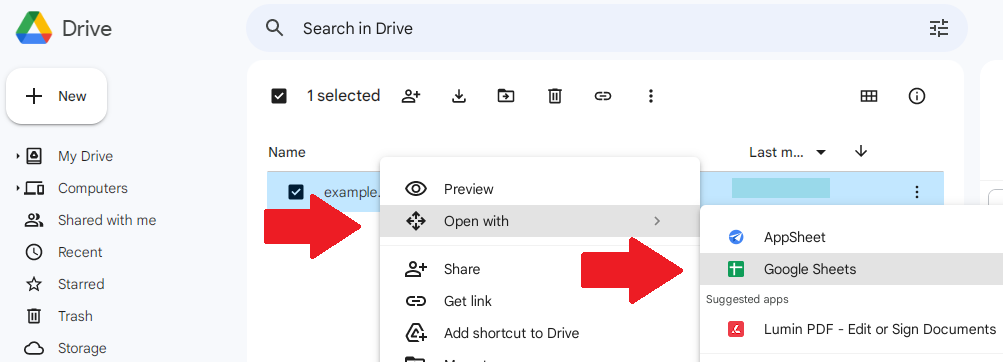Show the View details info panel
This screenshot has width=1003, height=362.
(917, 96)
